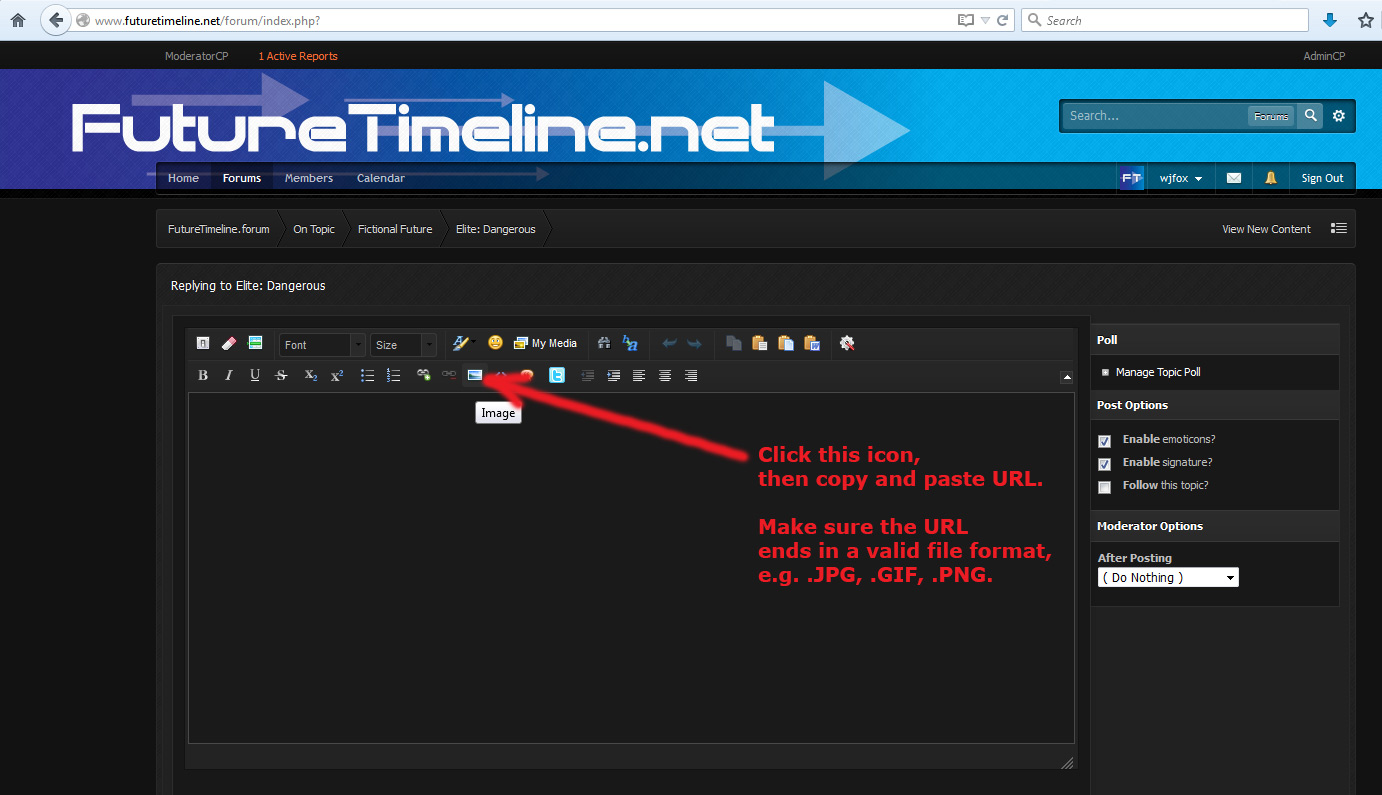The height and width of the screenshot is (795, 1382).
Task: Click the Twitter embed icon
Action: tap(557, 375)
